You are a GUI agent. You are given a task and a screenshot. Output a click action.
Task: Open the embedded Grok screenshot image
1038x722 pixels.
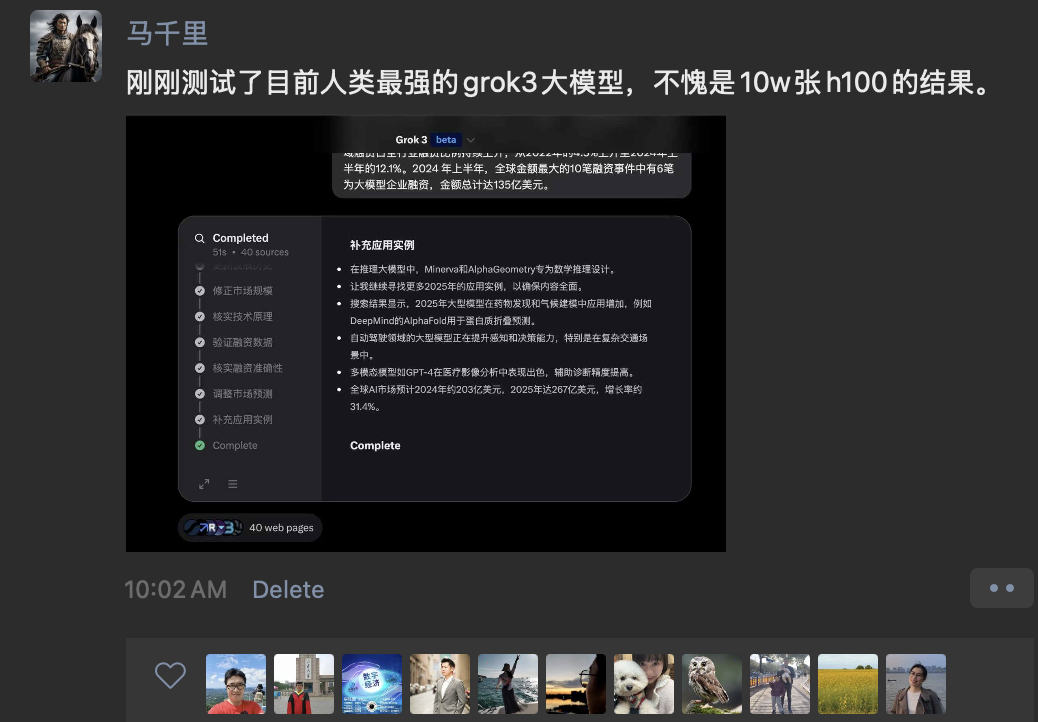(426, 334)
